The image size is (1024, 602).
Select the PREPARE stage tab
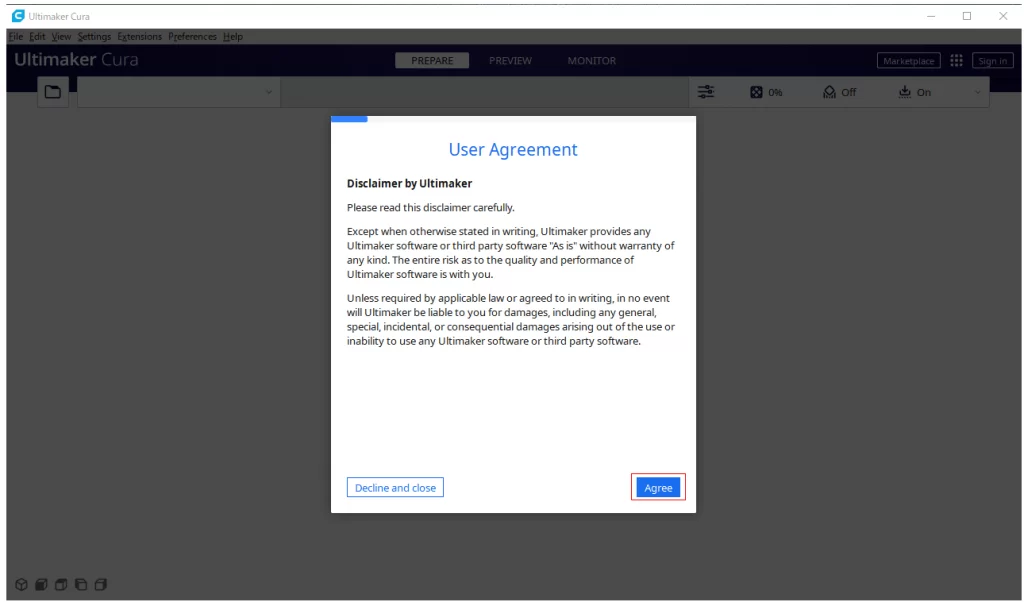point(432,61)
